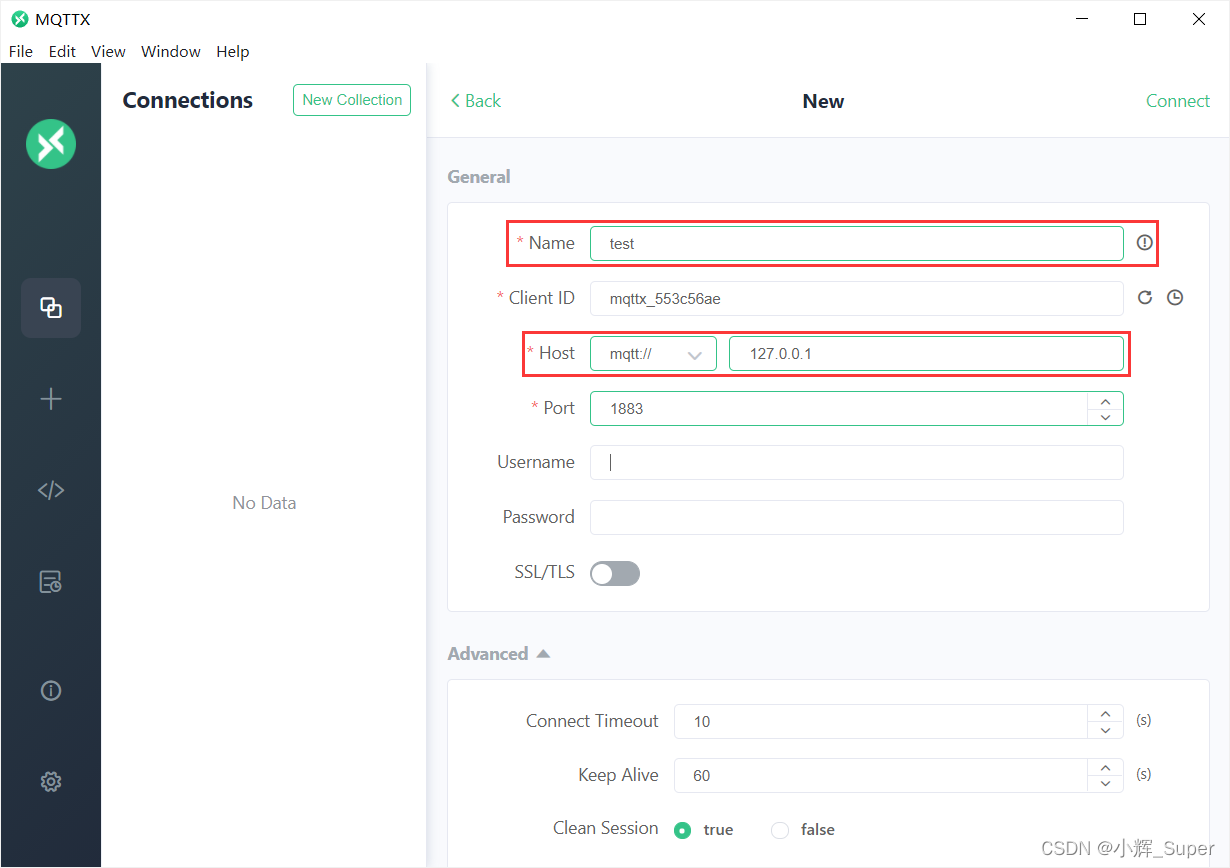The image size is (1230, 868).
Task: Toggle the SSL/TLS switch
Action: point(615,573)
